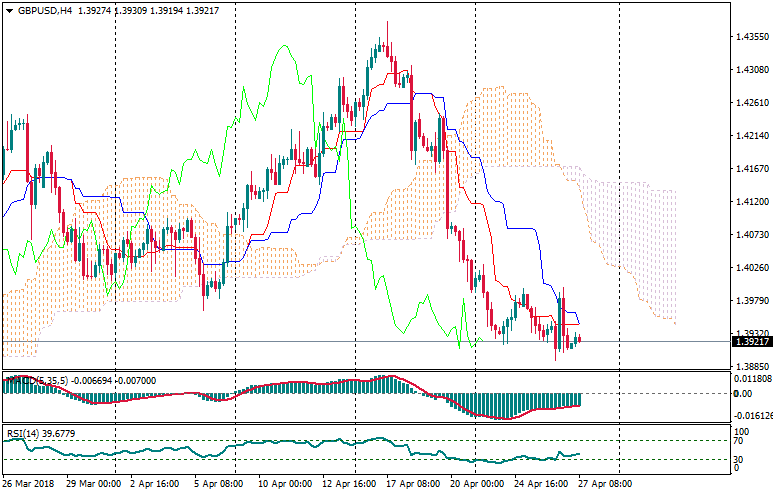This screenshot has height=495, width=773.
Task: Click the 20 Apr 00:00 time label
Action: coord(476,483)
